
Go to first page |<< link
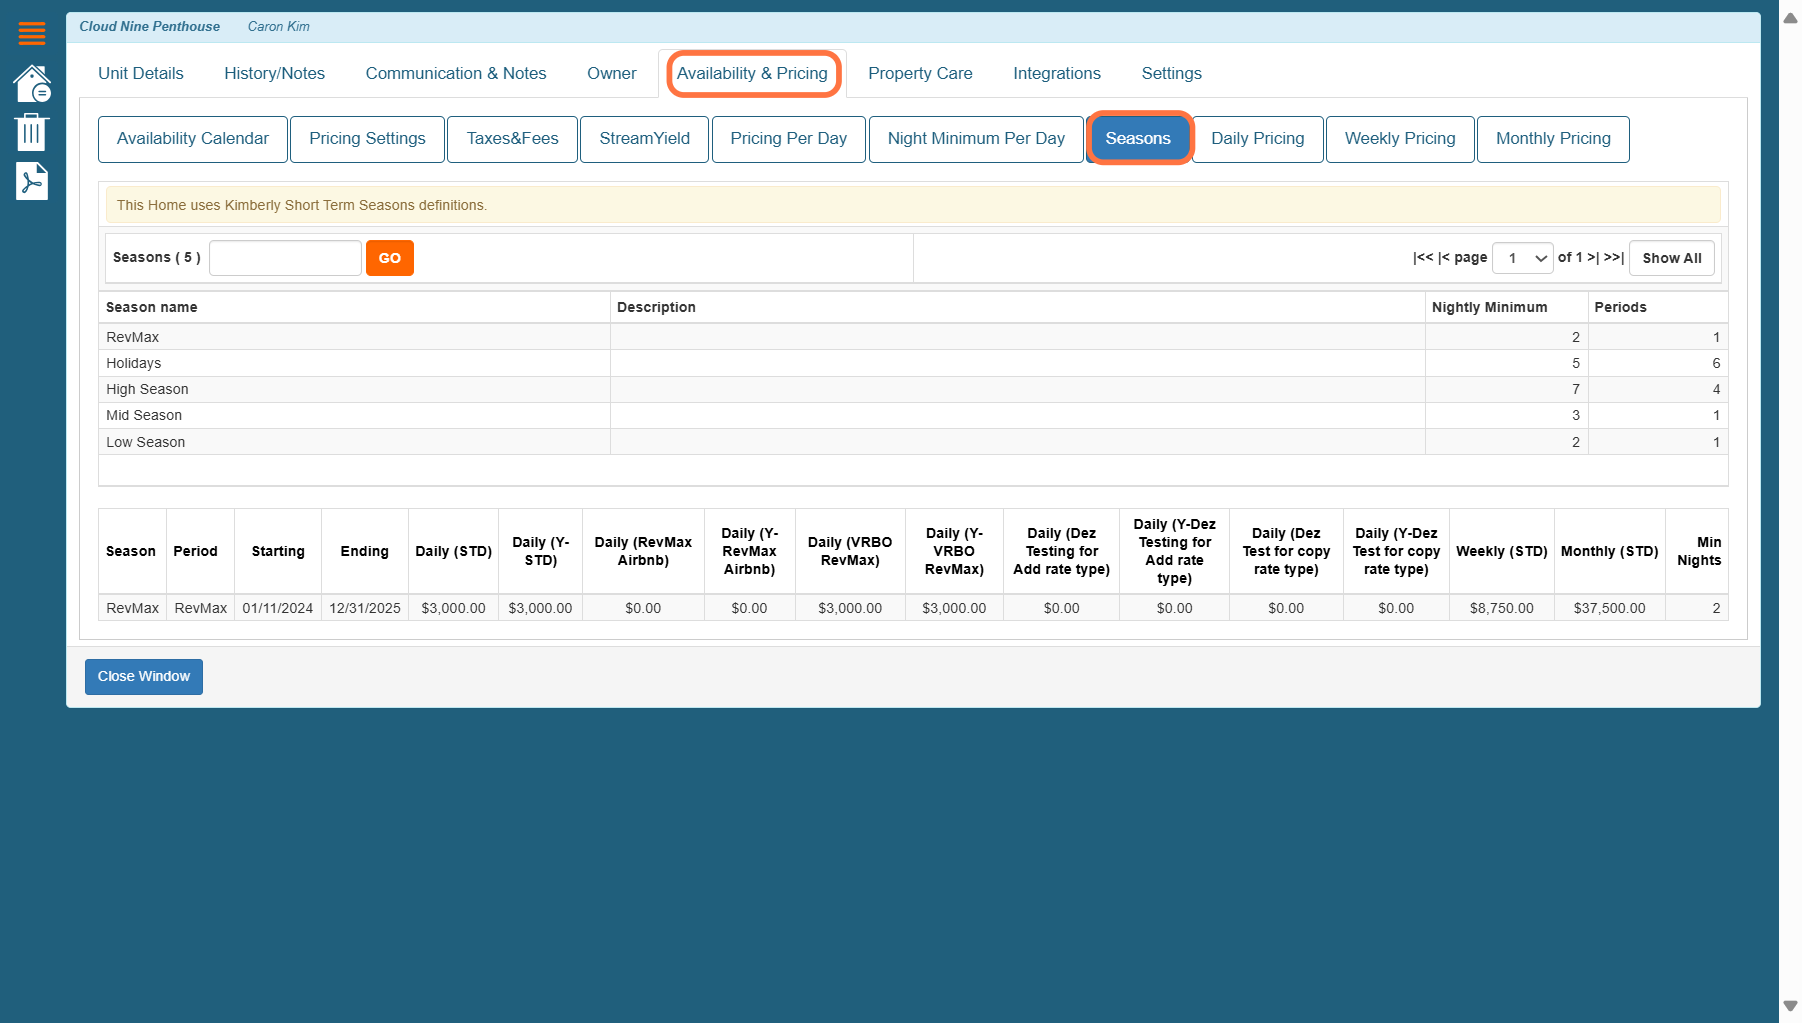[1423, 258]
